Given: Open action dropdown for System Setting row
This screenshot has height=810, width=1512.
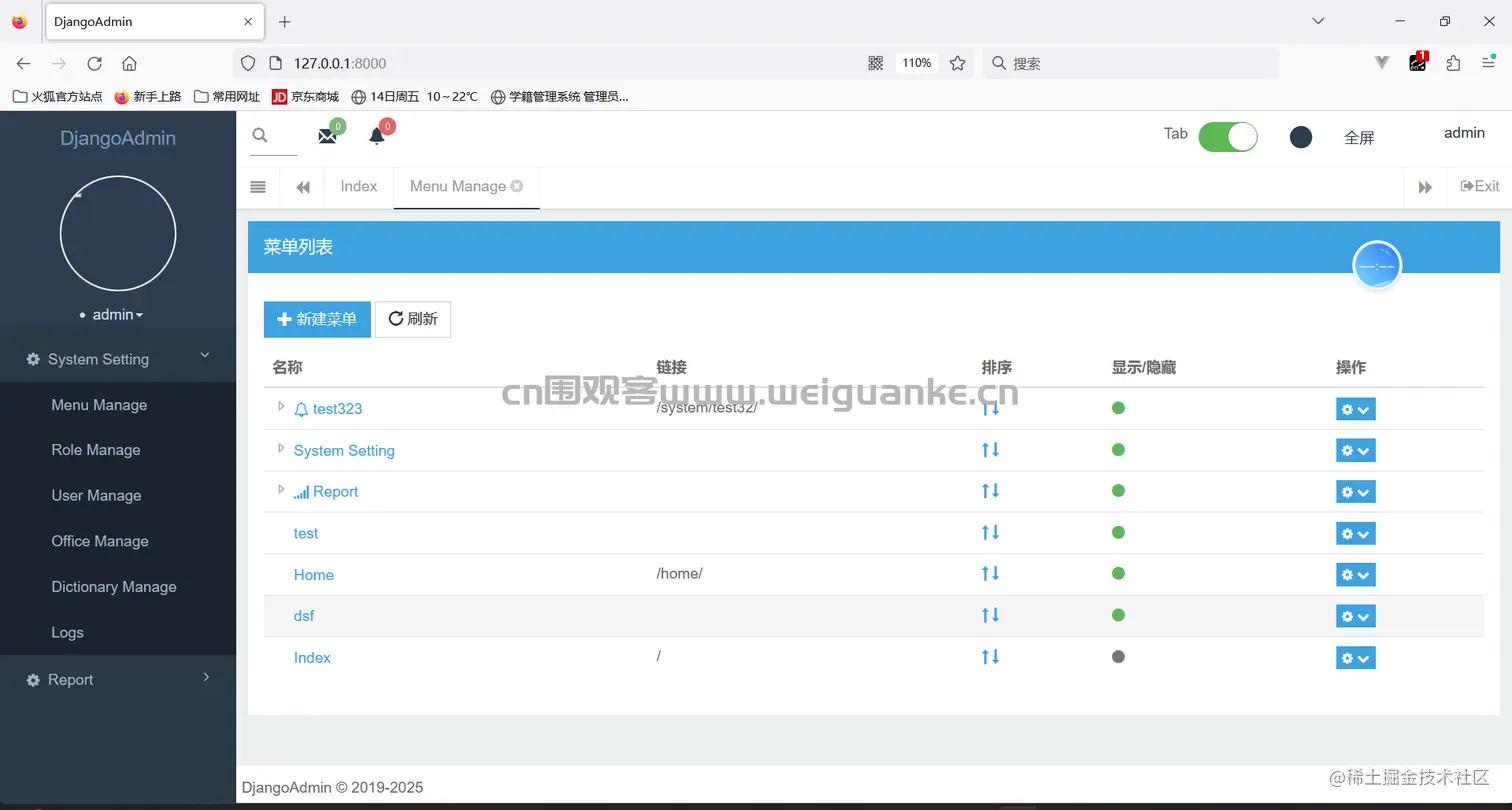Looking at the screenshot, I should pyautogui.click(x=1355, y=451).
